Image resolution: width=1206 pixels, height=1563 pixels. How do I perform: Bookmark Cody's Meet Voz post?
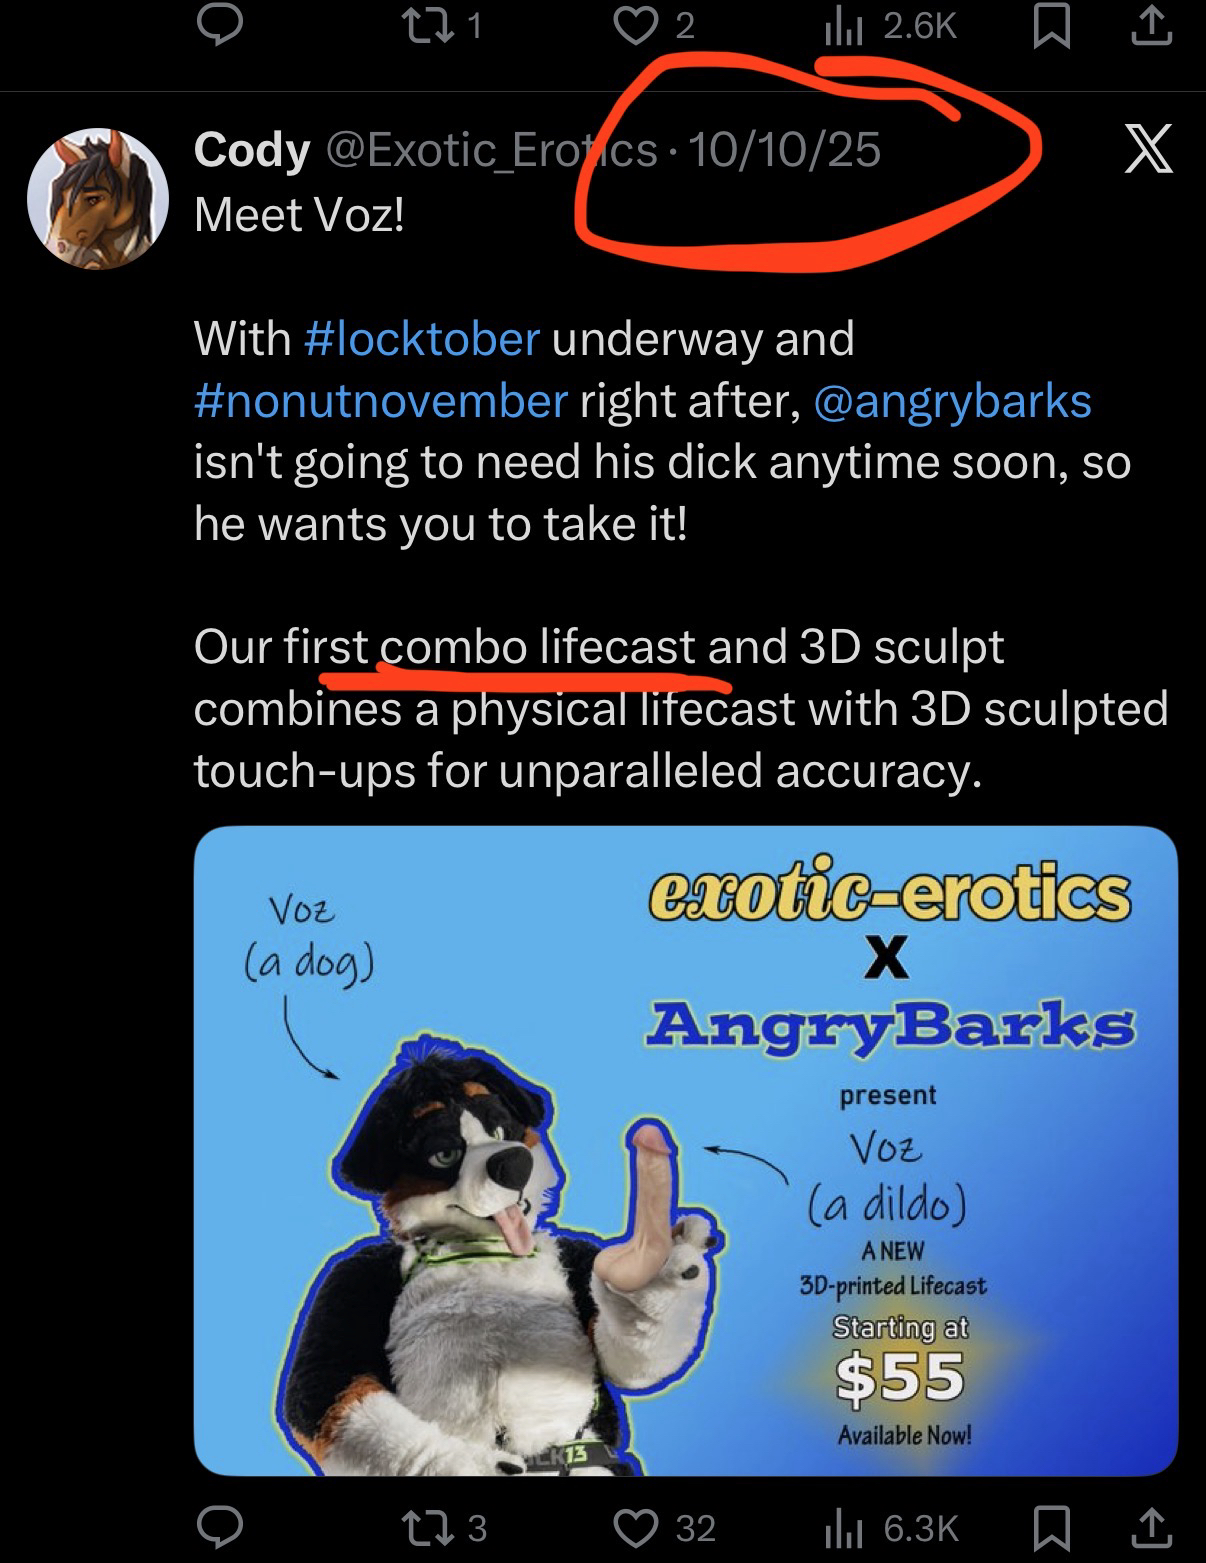(1049, 1527)
